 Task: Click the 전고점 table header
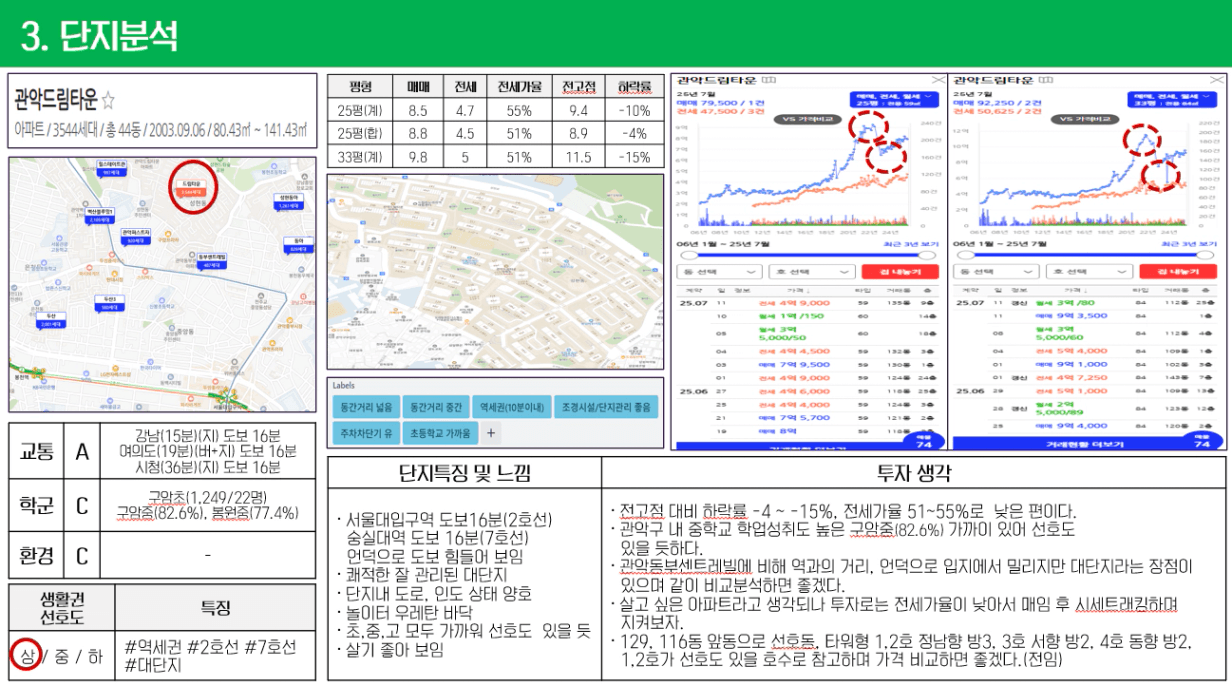click(579, 87)
